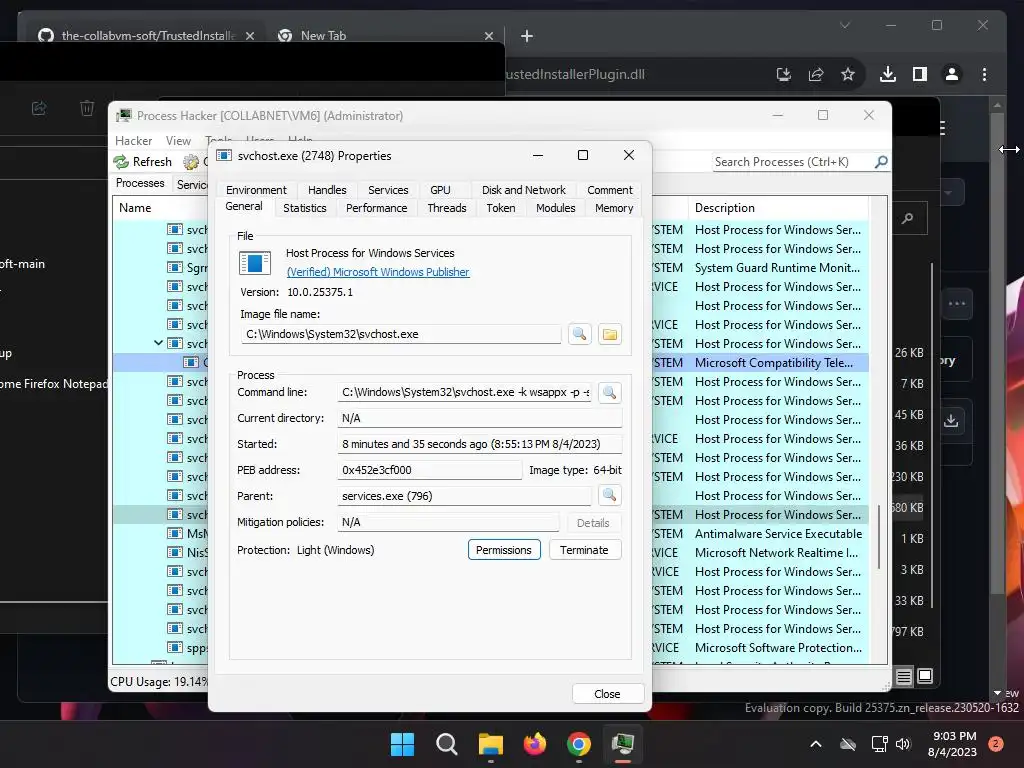Open the Memory tab
Viewport: 1024px width, 768px height.
pos(614,208)
